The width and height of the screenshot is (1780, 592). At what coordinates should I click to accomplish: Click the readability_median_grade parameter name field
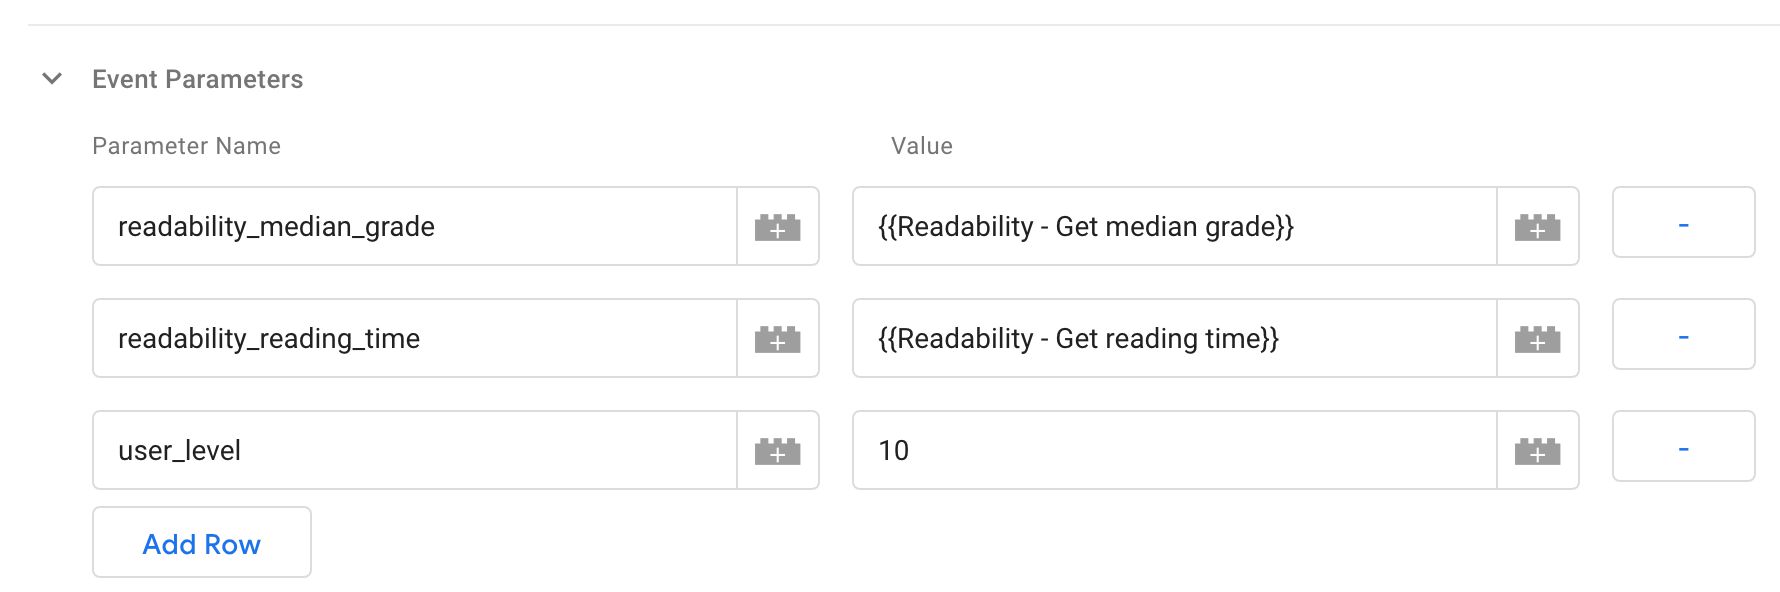(x=415, y=226)
